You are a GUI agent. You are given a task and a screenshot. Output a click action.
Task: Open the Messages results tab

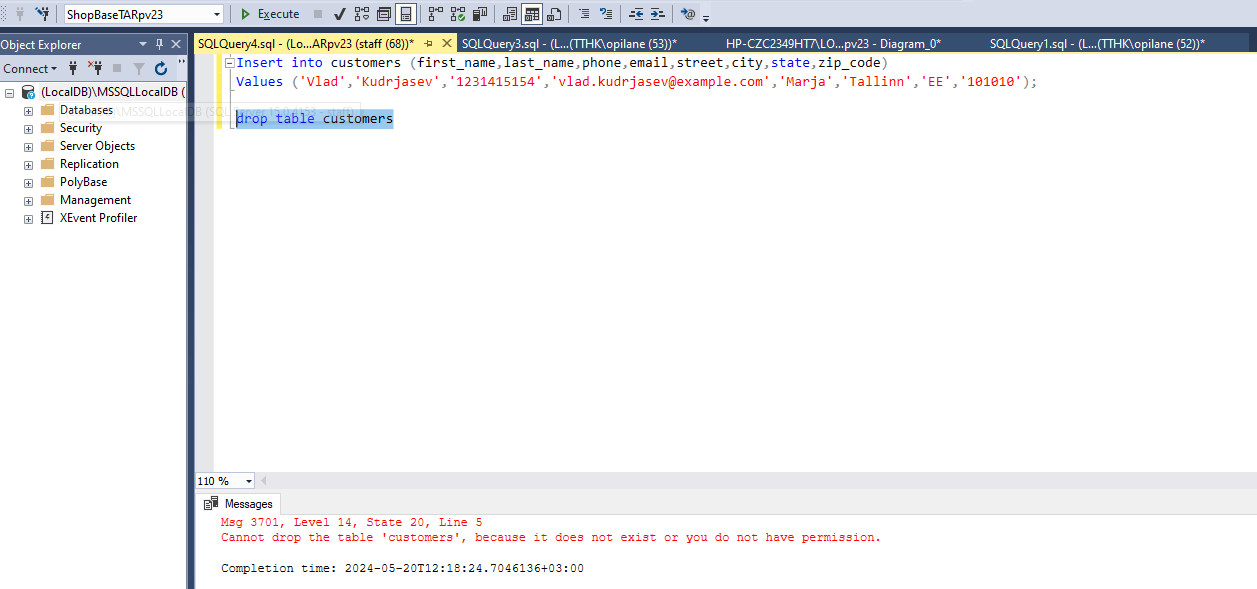click(239, 504)
